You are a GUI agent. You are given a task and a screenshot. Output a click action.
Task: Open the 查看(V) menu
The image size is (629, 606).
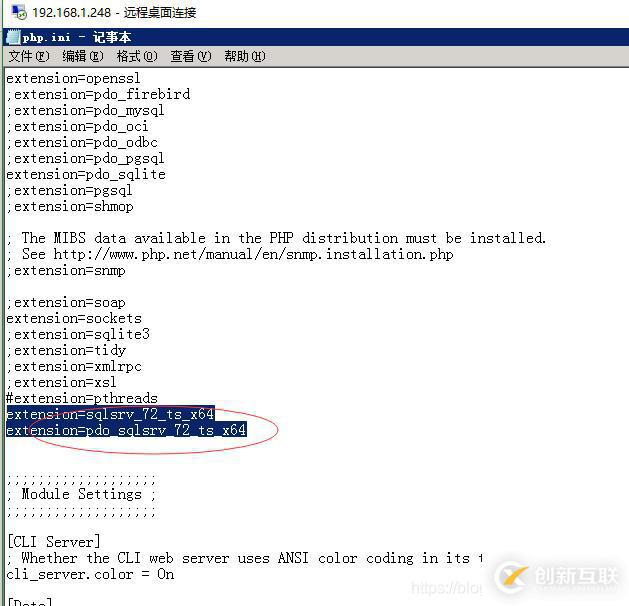point(191,57)
